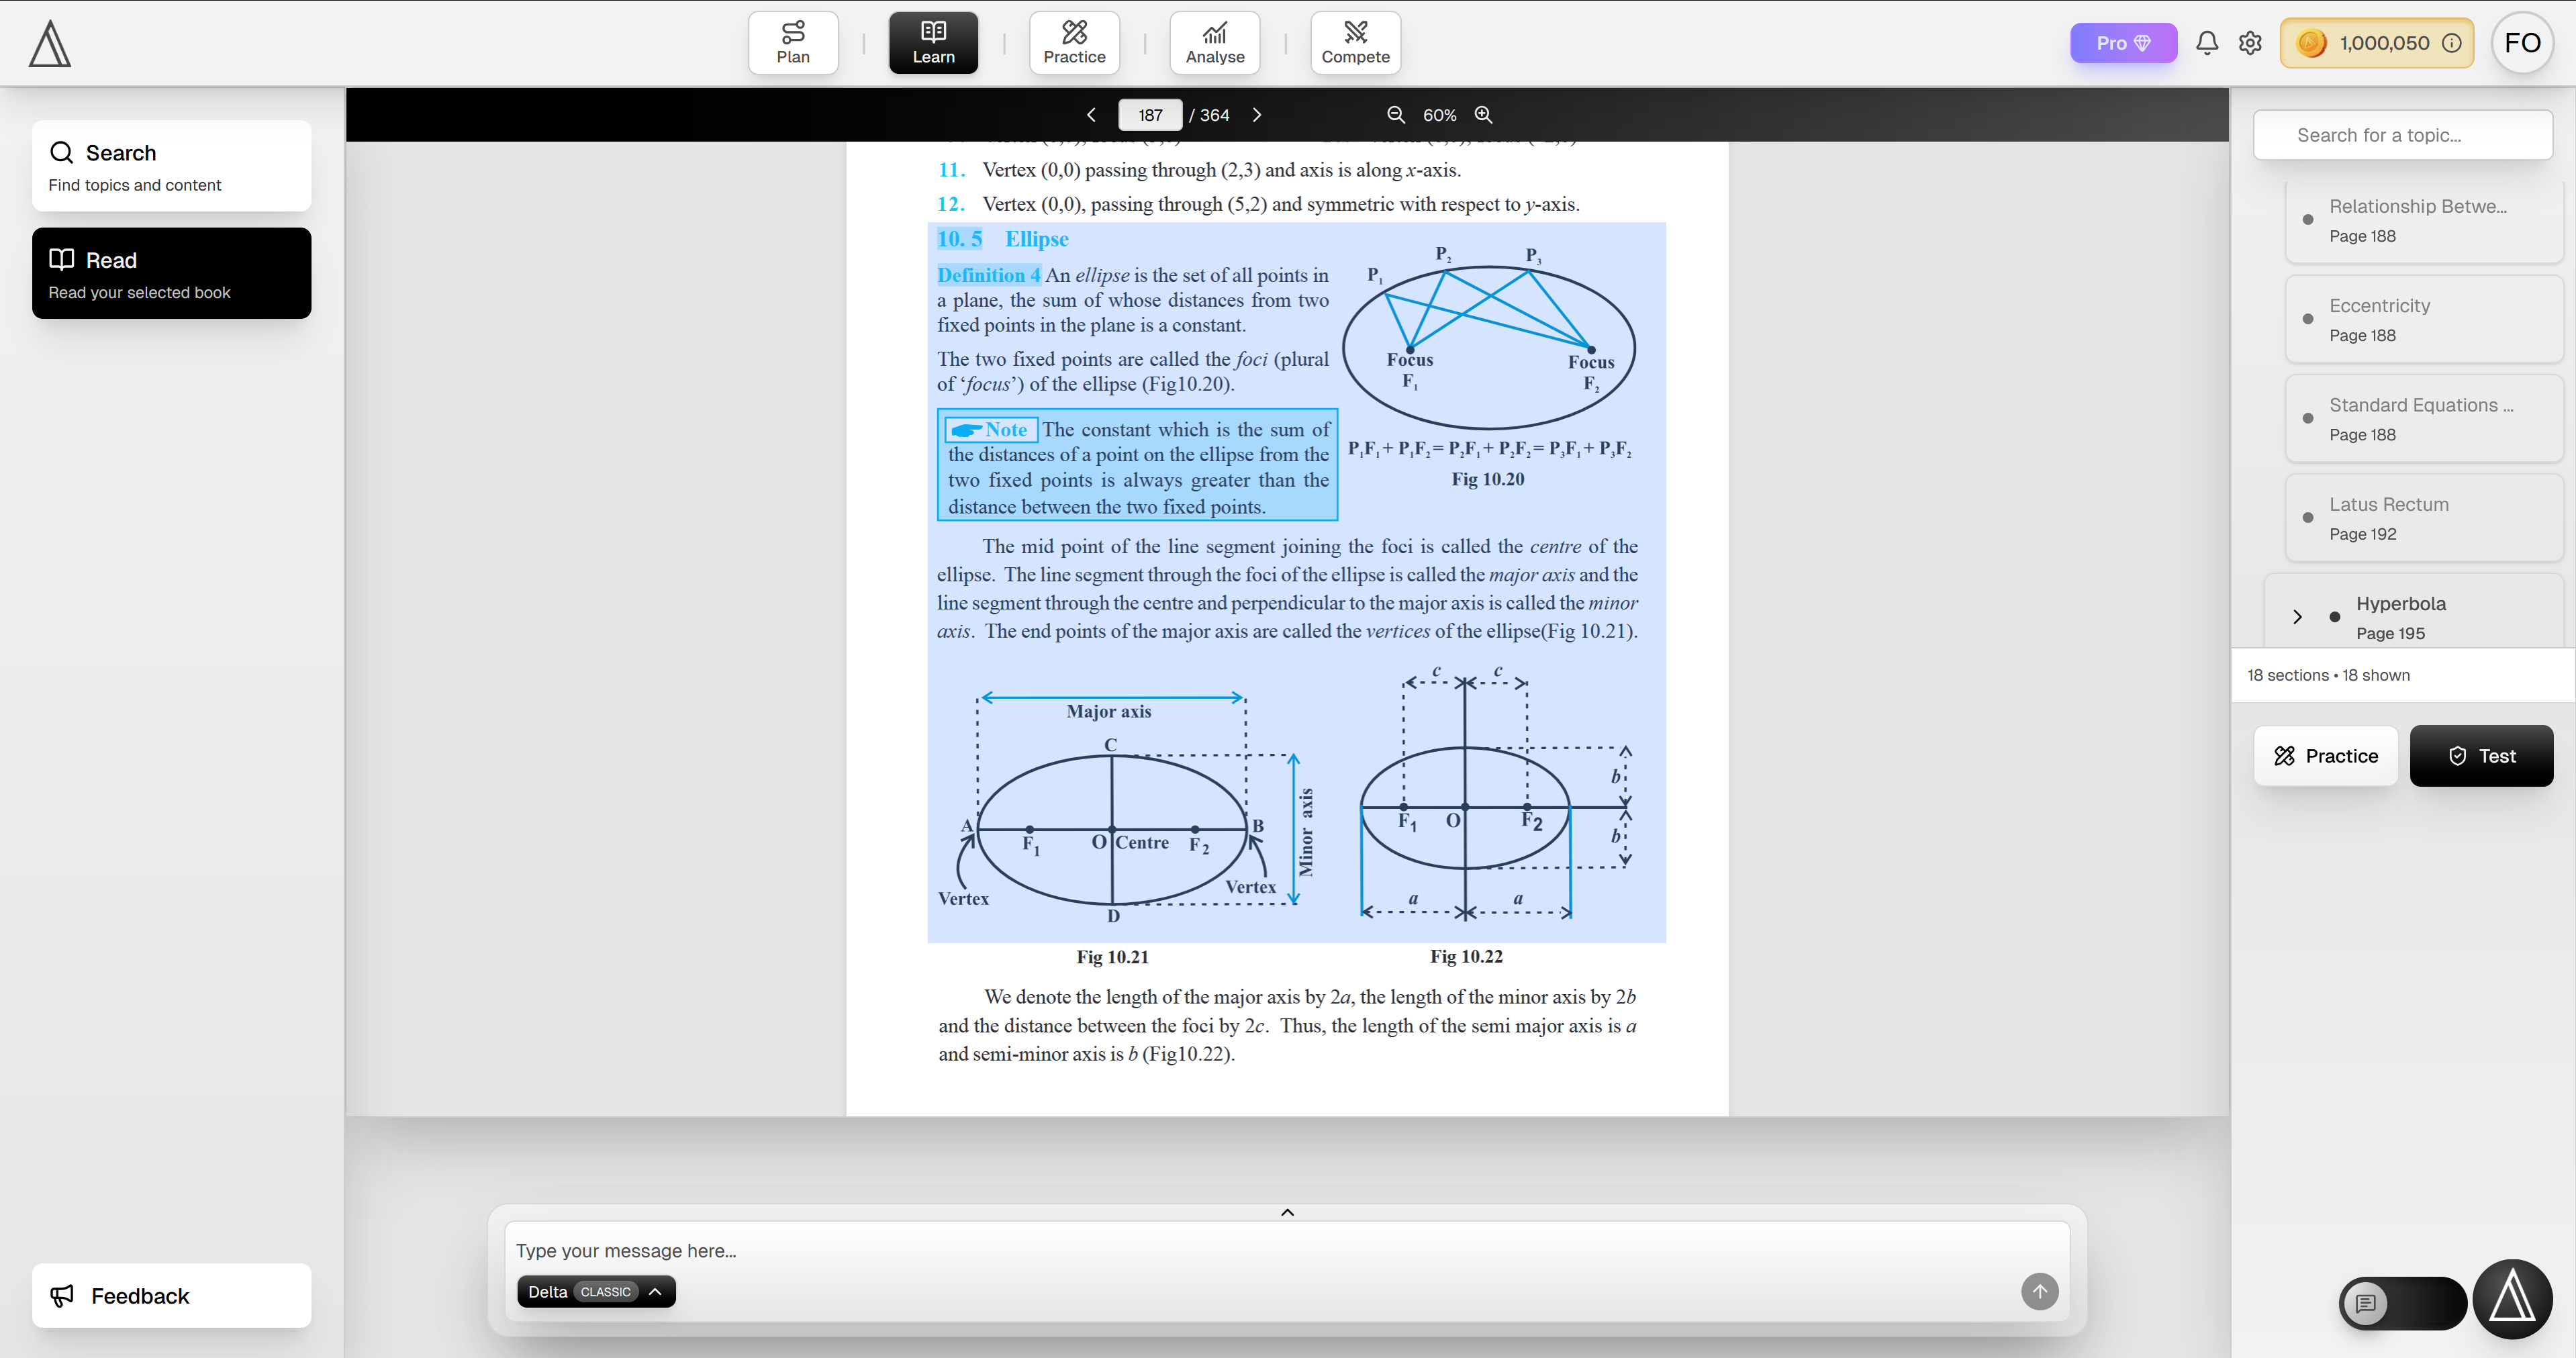Zoom out of the PDF page

[1396, 115]
